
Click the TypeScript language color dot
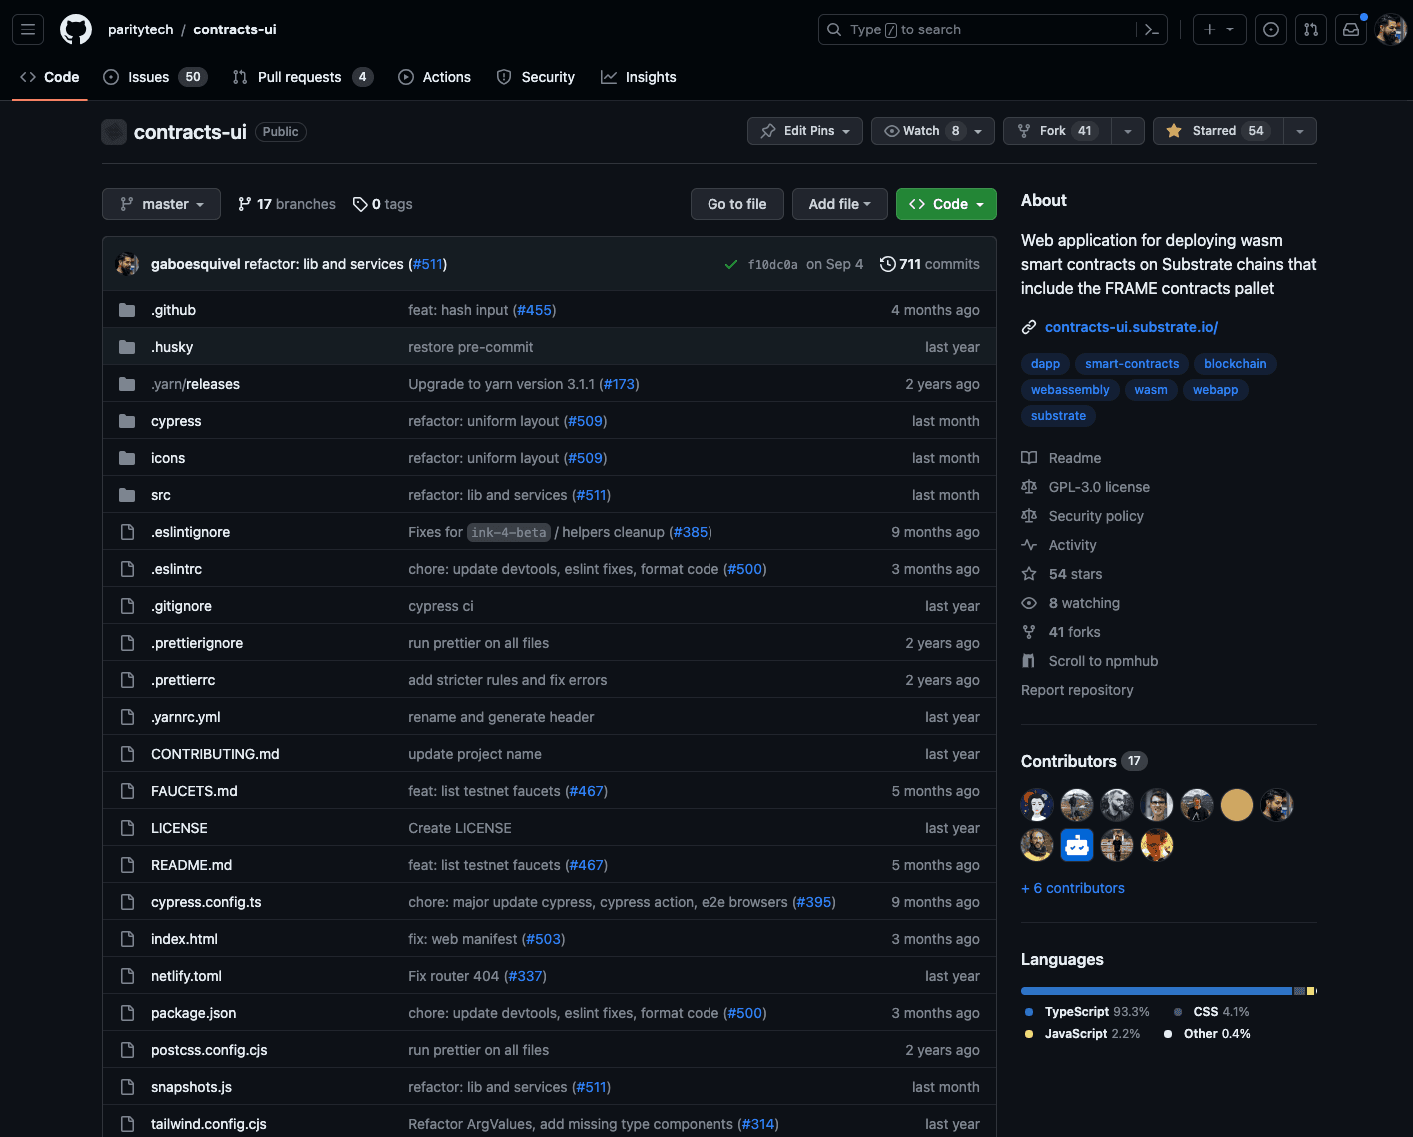pos(1029,1012)
